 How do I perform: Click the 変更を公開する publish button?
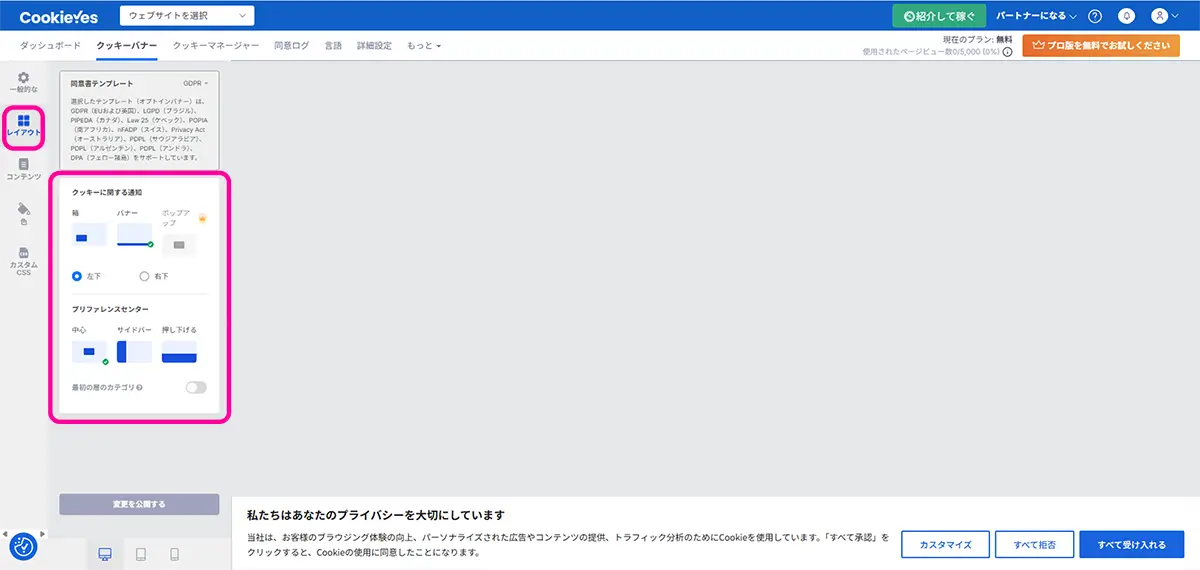139,504
